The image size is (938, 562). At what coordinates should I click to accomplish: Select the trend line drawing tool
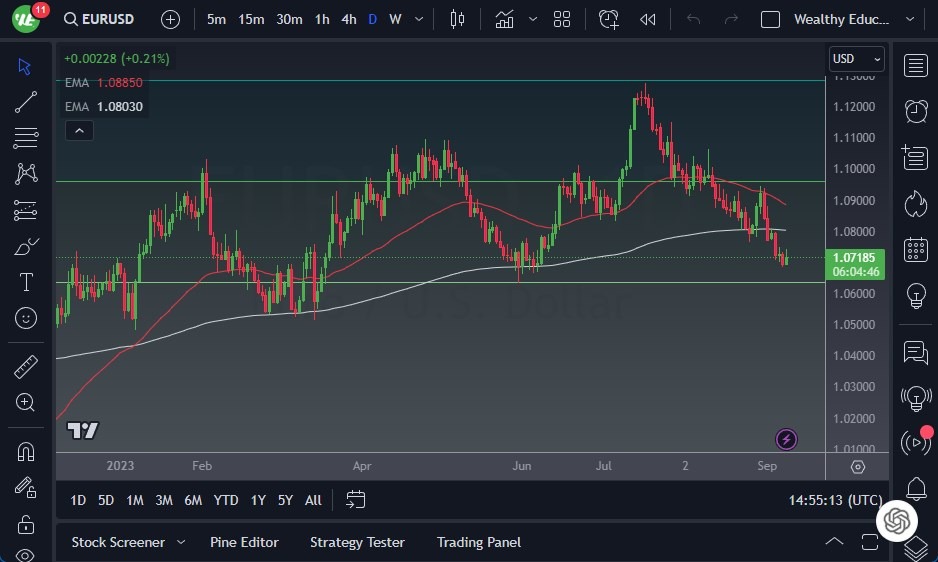click(26, 102)
